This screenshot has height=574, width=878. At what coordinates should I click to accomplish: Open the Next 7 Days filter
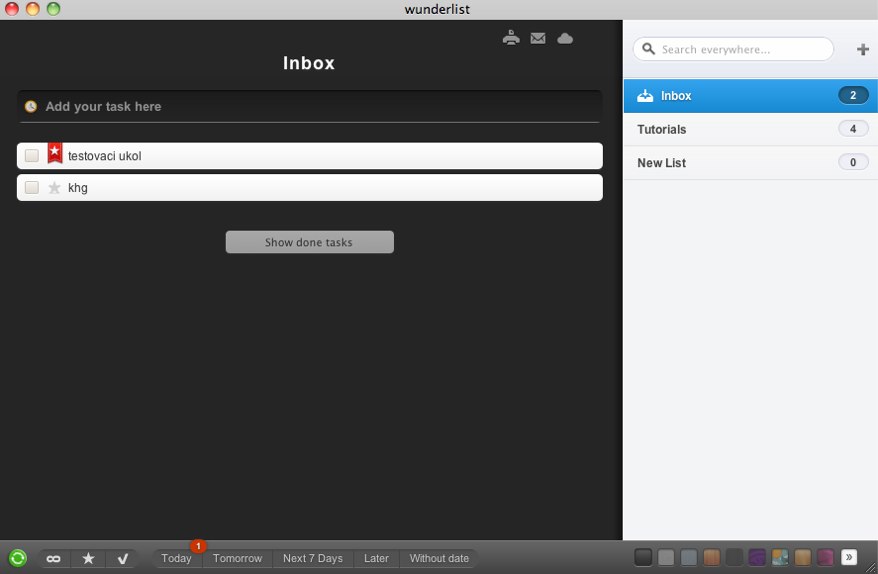[313, 558]
